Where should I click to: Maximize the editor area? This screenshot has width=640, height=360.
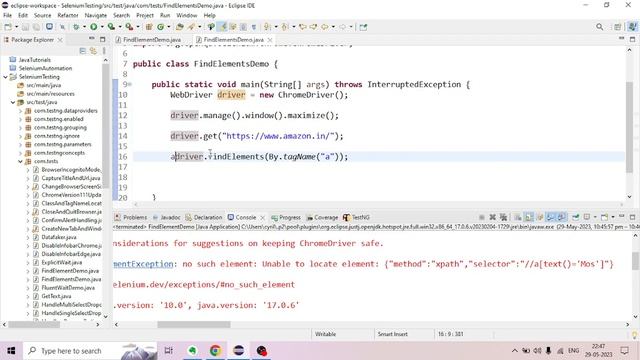point(632,39)
